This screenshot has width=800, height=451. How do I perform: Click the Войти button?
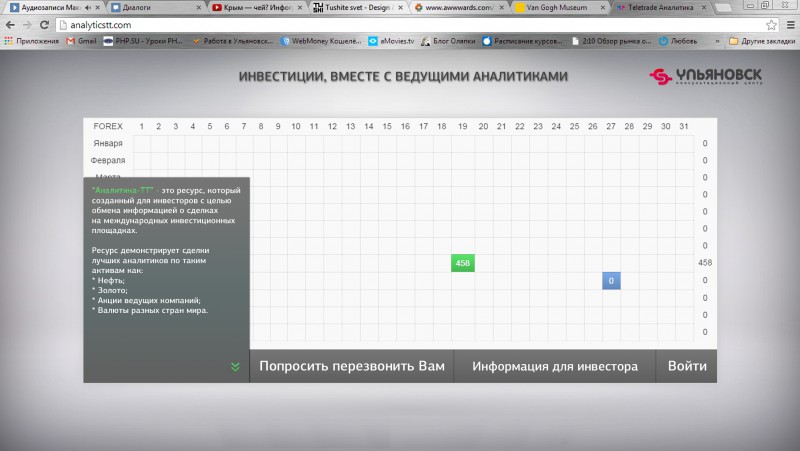click(687, 366)
